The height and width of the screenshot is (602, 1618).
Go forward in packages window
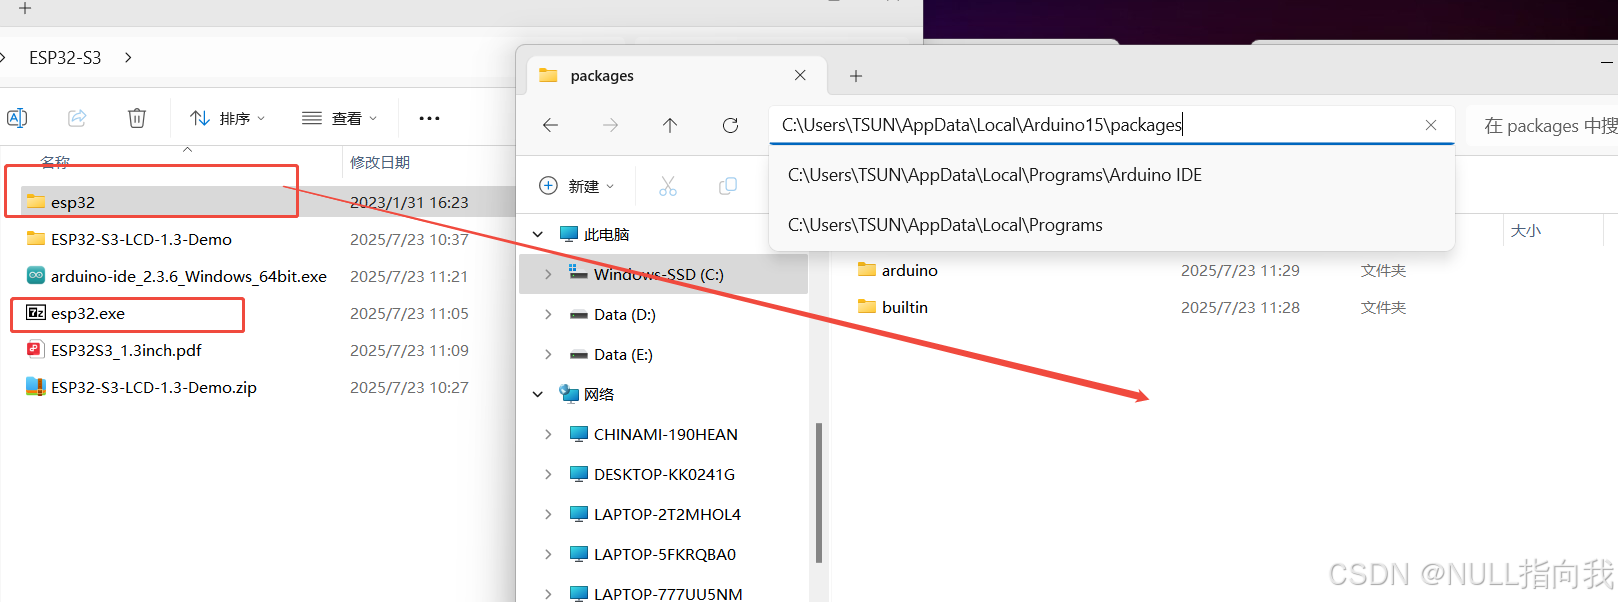[x=610, y=125]
